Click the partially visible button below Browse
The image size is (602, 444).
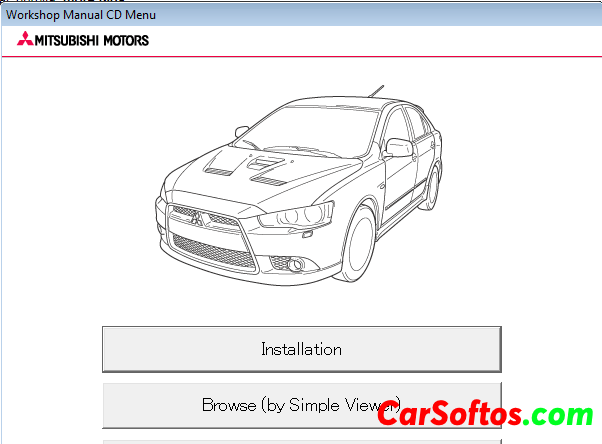[x=301, y=440]
